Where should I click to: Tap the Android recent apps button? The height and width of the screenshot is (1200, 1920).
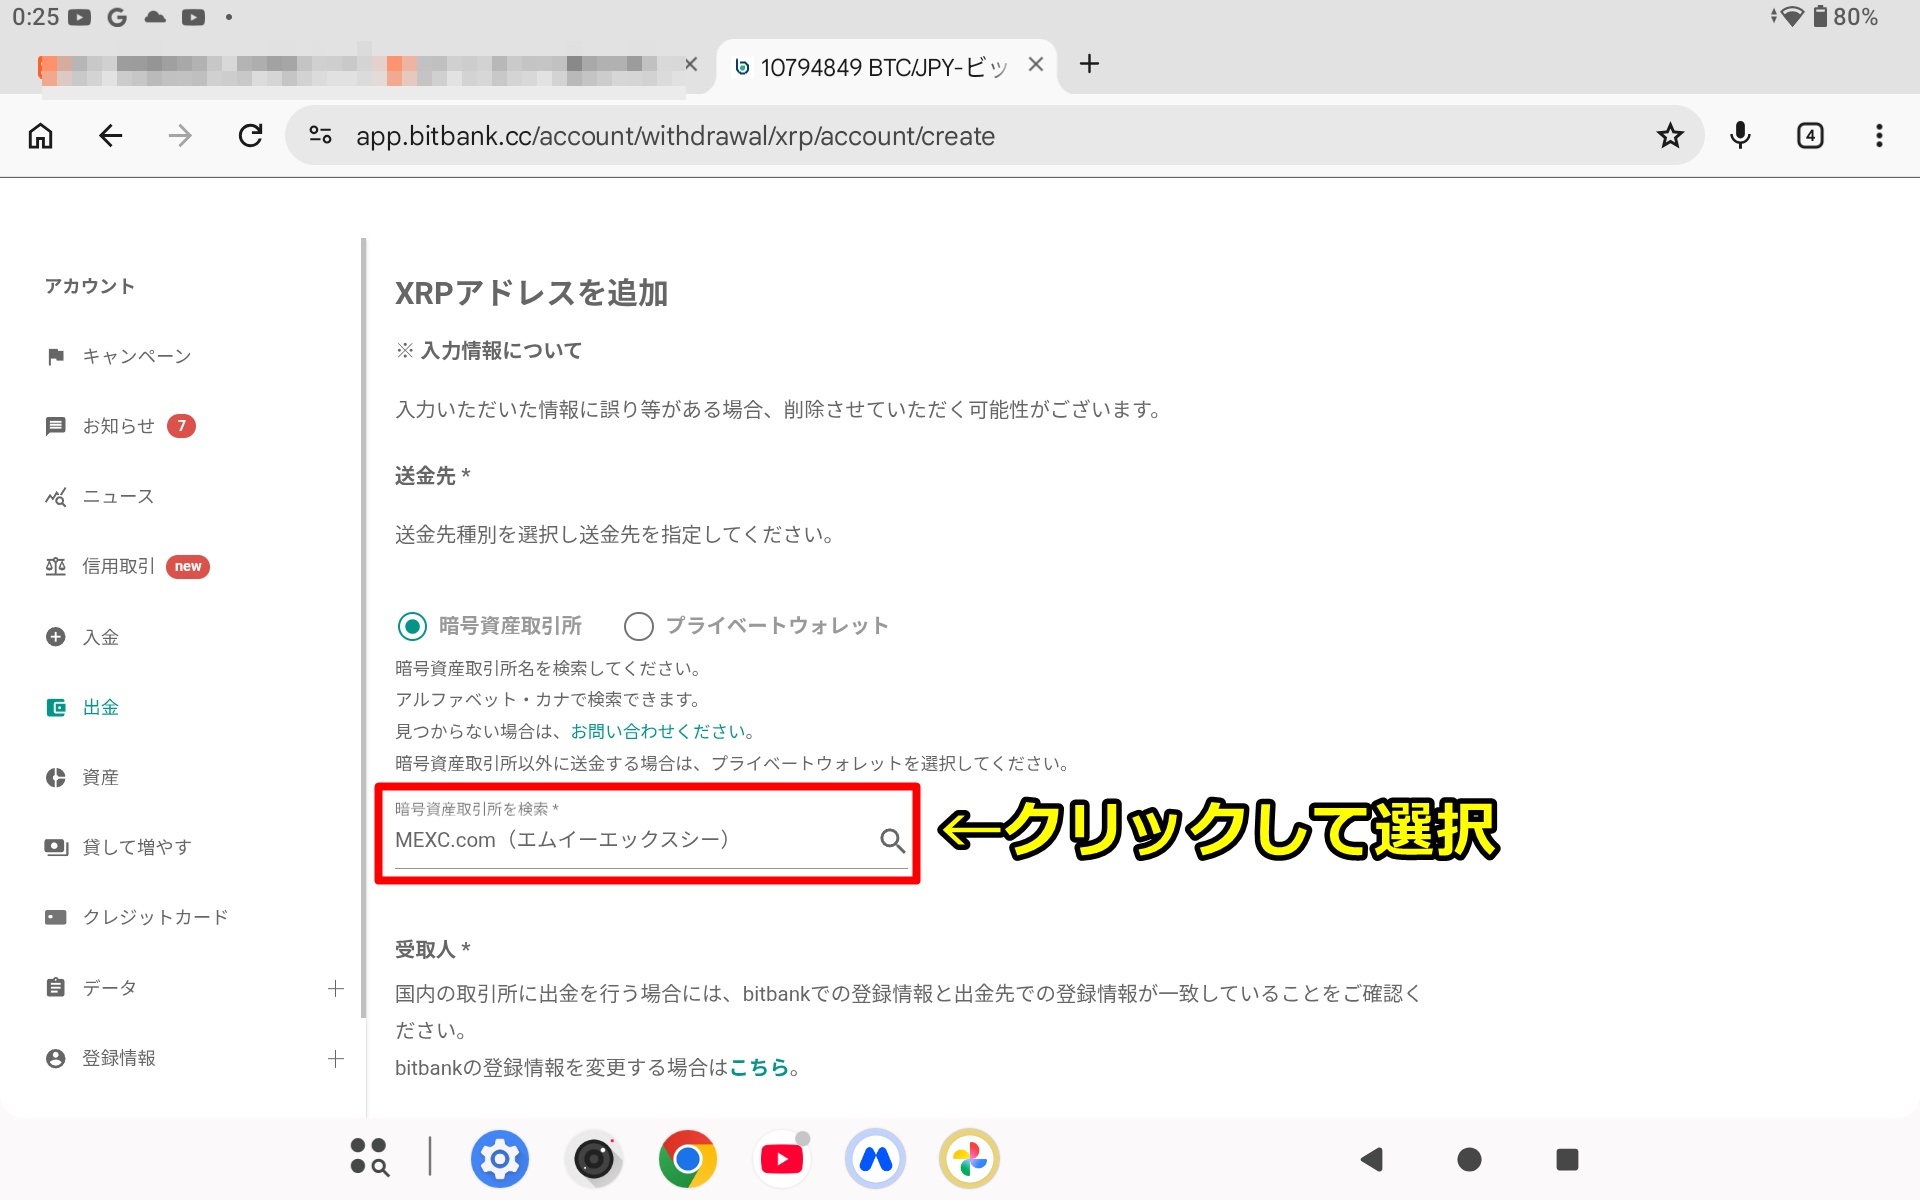(x=1567, y=1159)
